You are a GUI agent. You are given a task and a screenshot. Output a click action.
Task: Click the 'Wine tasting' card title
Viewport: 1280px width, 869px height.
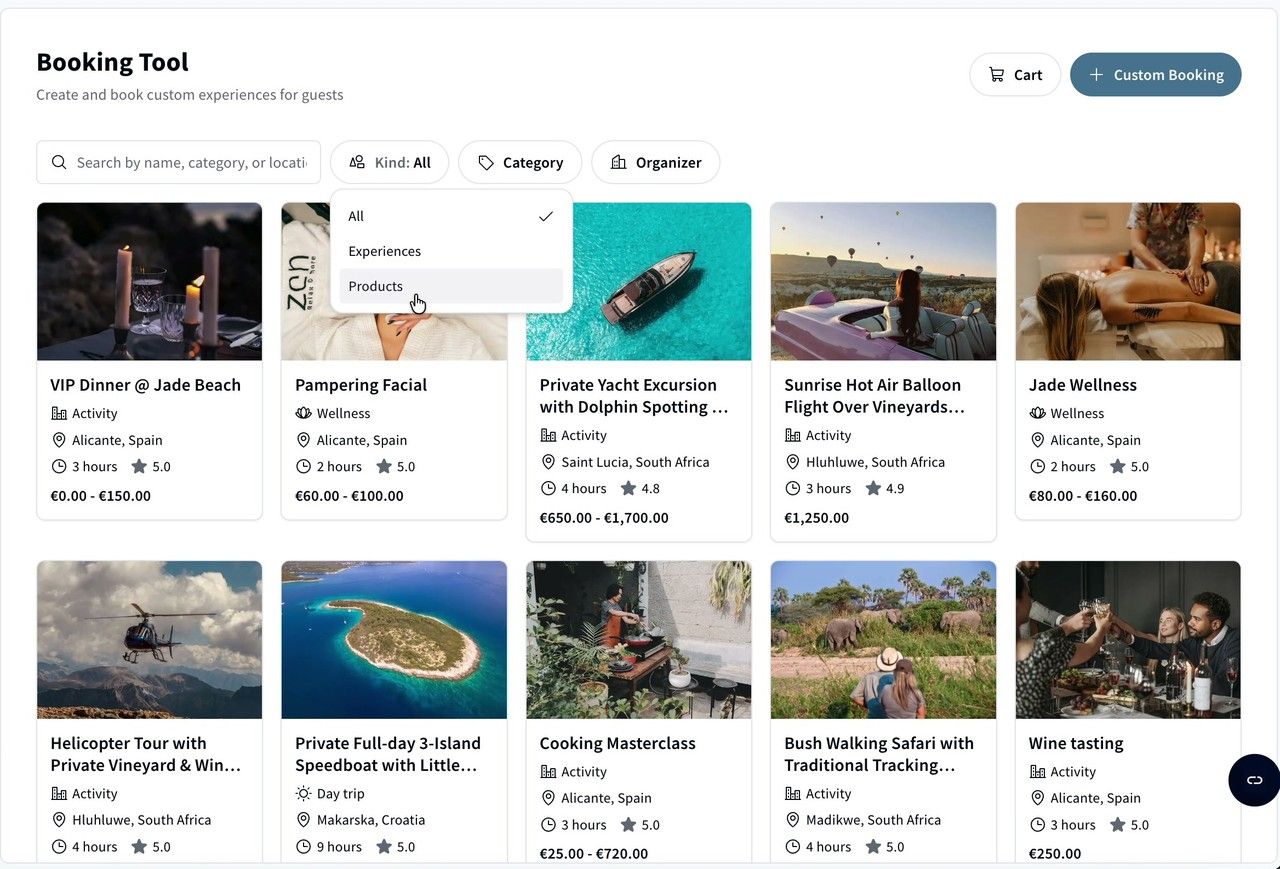click(x=1076, y=743)
